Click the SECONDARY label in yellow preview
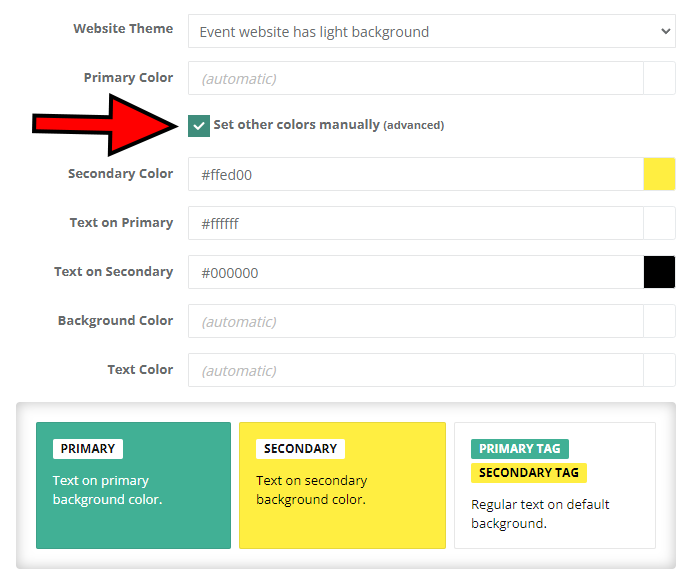 coord(300,449)
